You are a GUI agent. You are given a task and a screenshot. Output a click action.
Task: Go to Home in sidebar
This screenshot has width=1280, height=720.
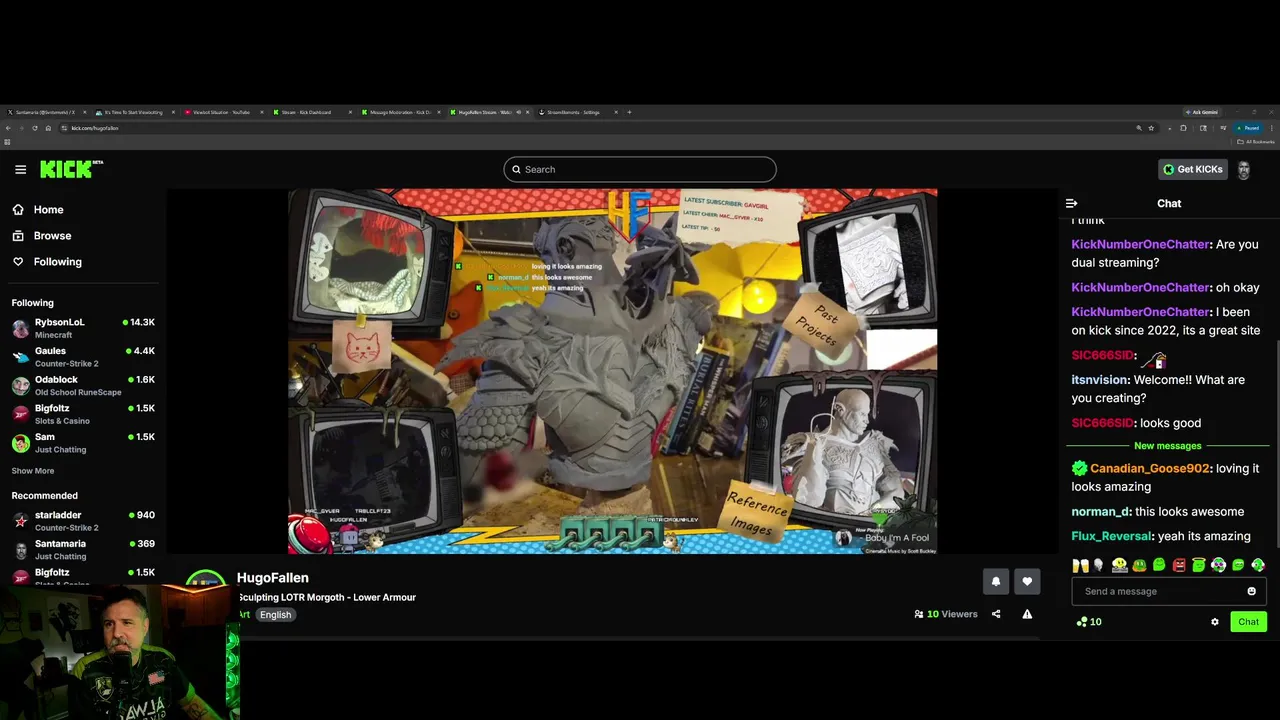coord(38,209)
